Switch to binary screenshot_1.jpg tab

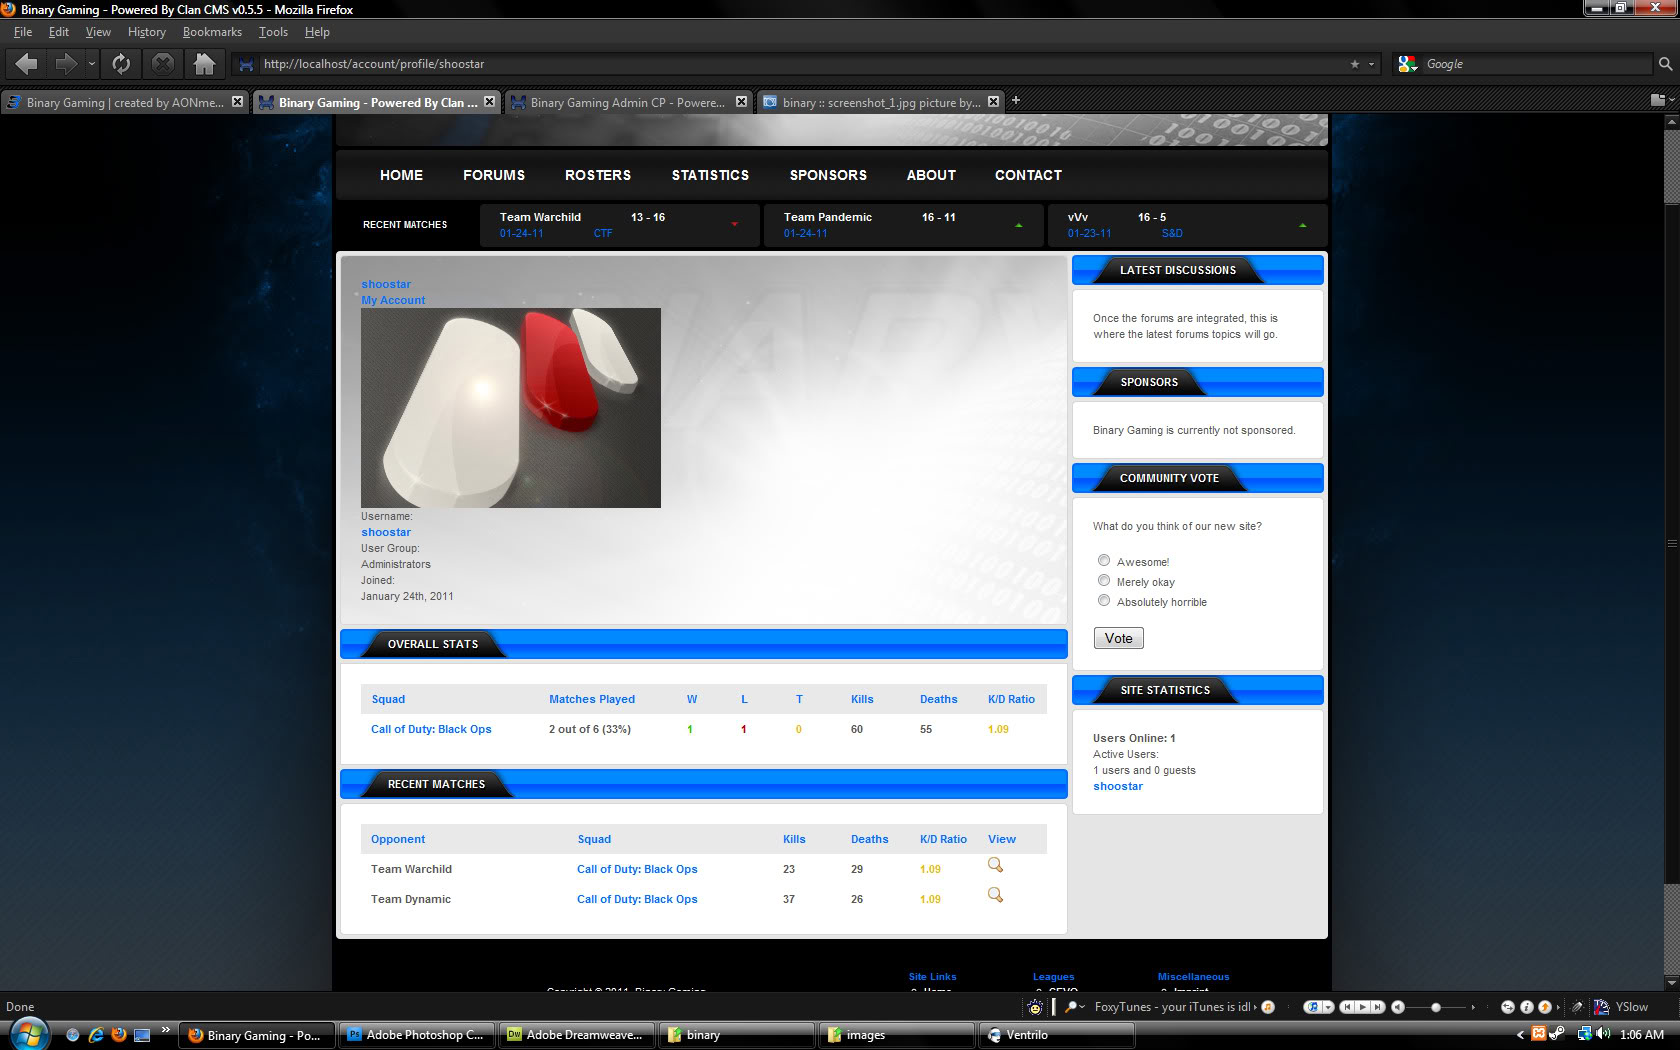coord(880,102)
